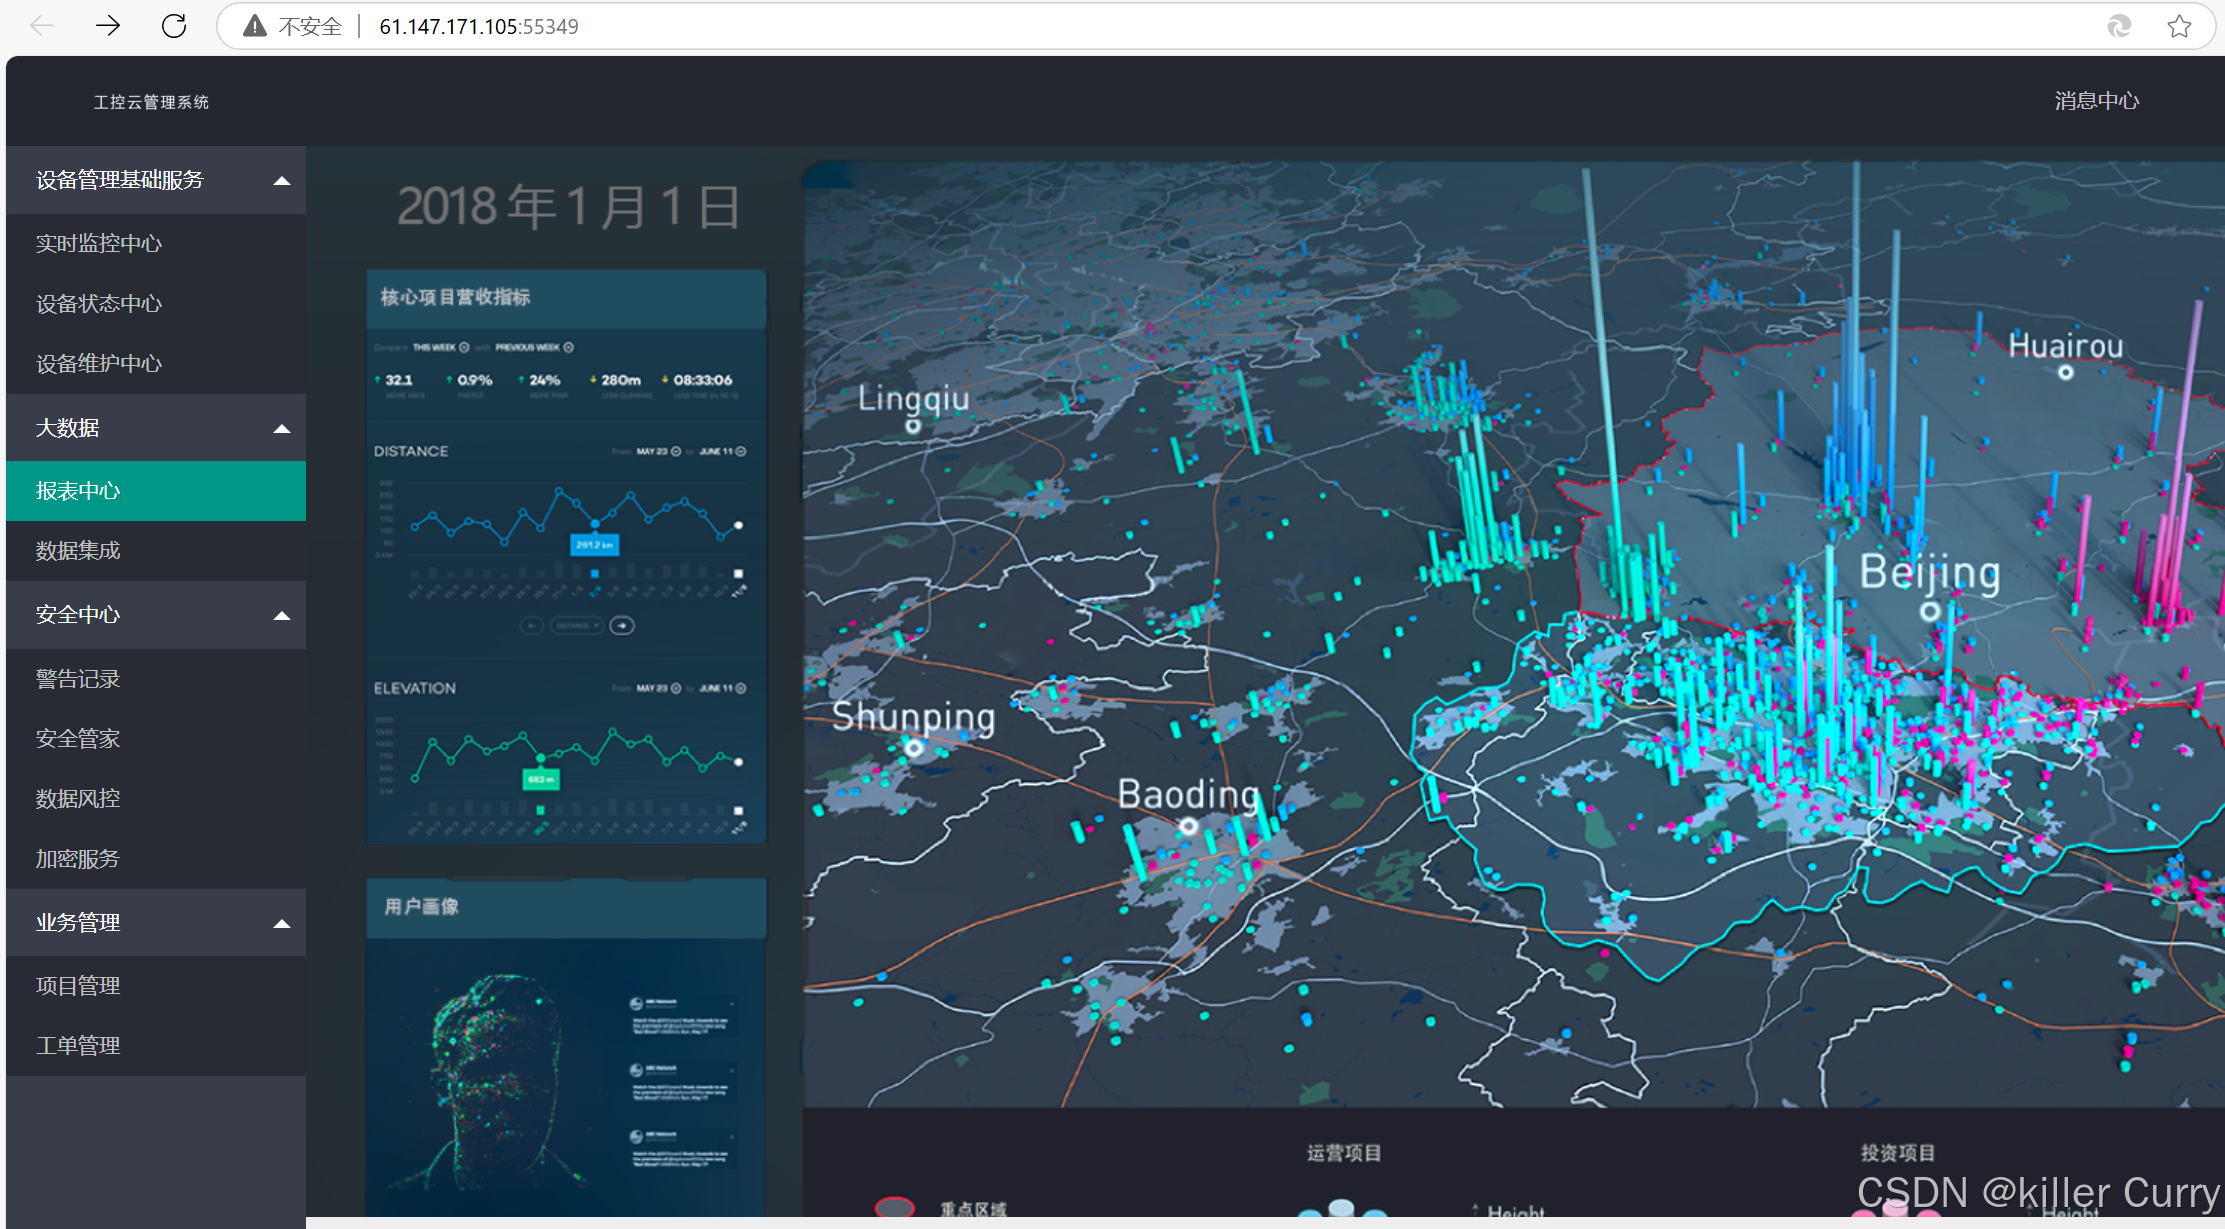Open the 报表中心 menu item

pyautogui.click(x=78, y=491)
